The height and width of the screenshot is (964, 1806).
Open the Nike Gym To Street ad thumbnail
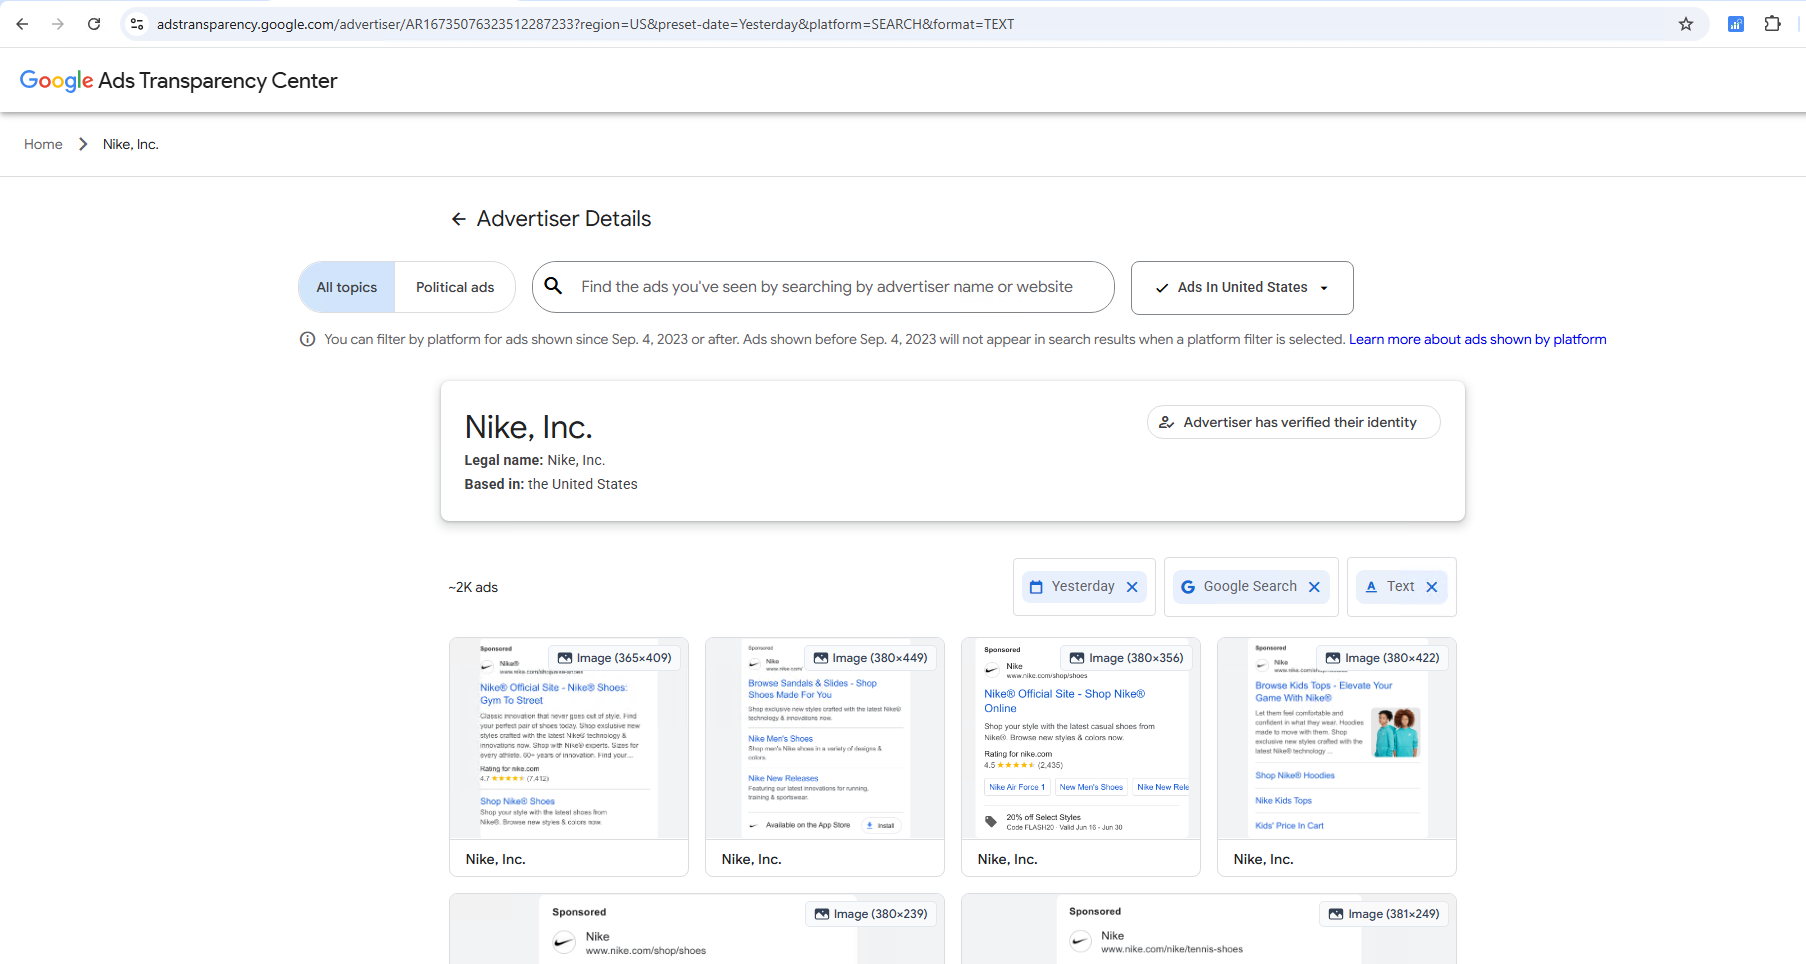(568, 745)
